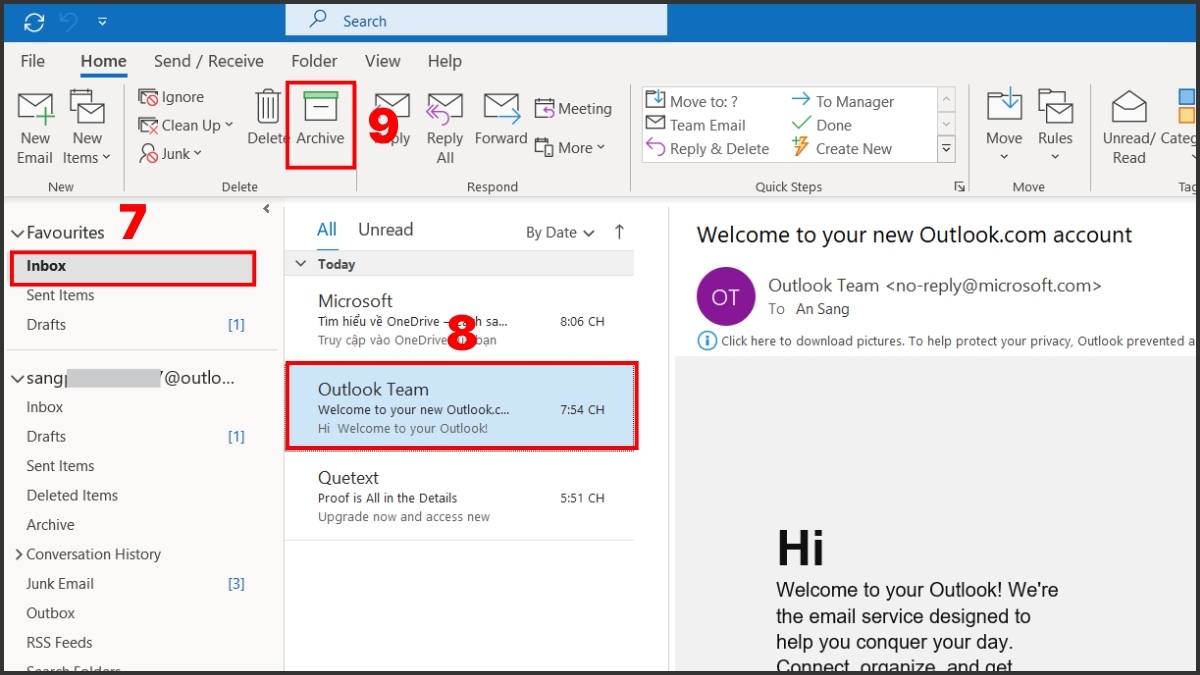1200x675 pixels.
Task: Open the View ribbon tab
Action: click(383, 61)
